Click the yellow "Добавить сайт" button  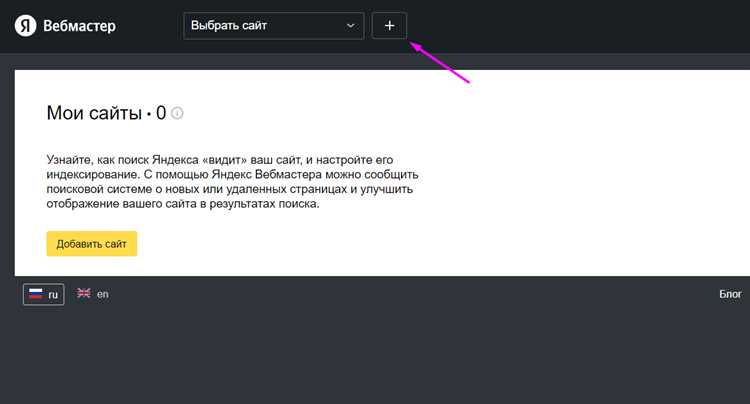click(x=92, y=244)
